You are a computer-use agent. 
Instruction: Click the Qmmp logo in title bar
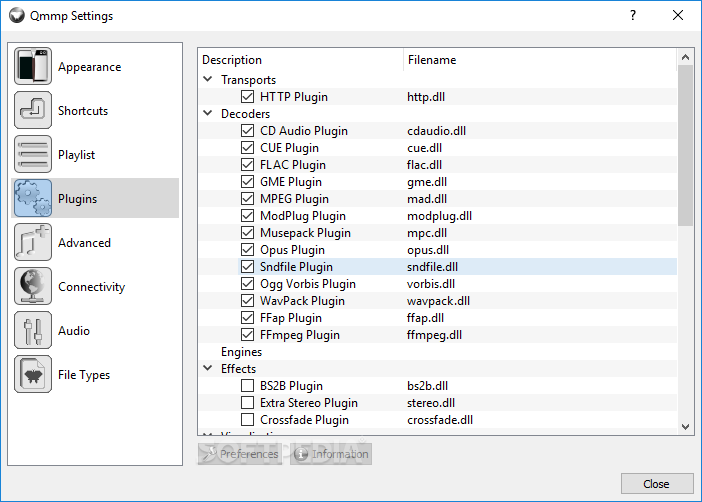pos(17,15)
